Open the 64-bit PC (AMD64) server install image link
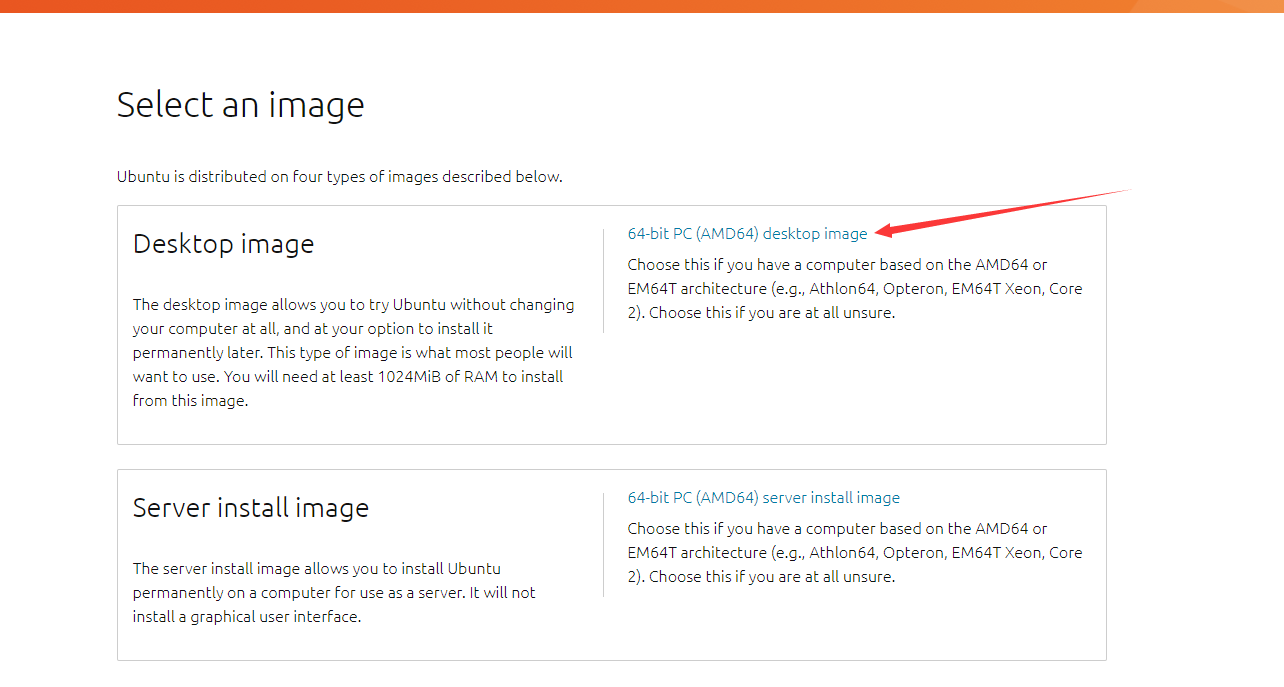The height and width of the screenshot is (687, 1284). [x=764, y=498]
